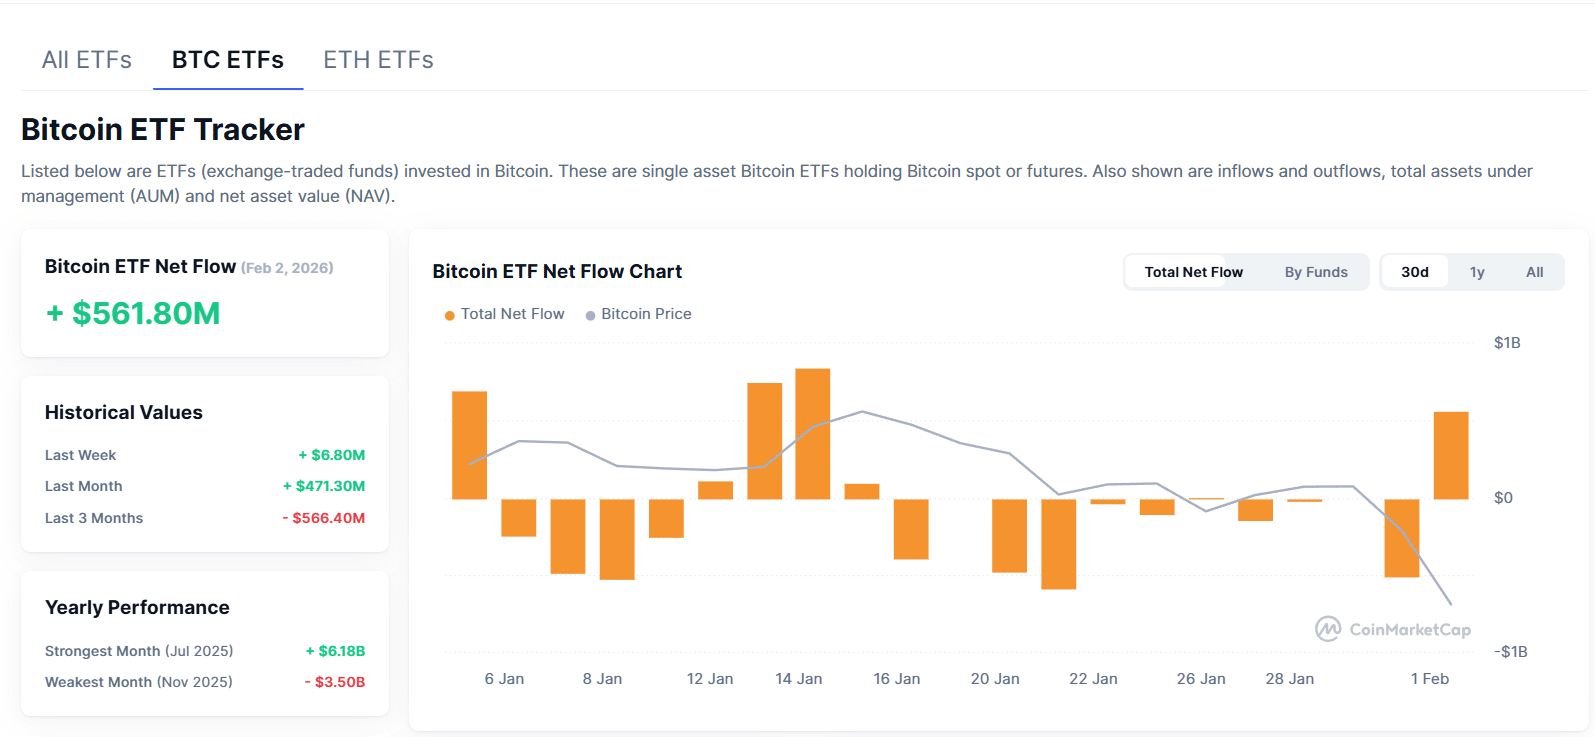1595x737 pixels.
Task: Open the ETH ETFs tab
Action: pos(378,60)
